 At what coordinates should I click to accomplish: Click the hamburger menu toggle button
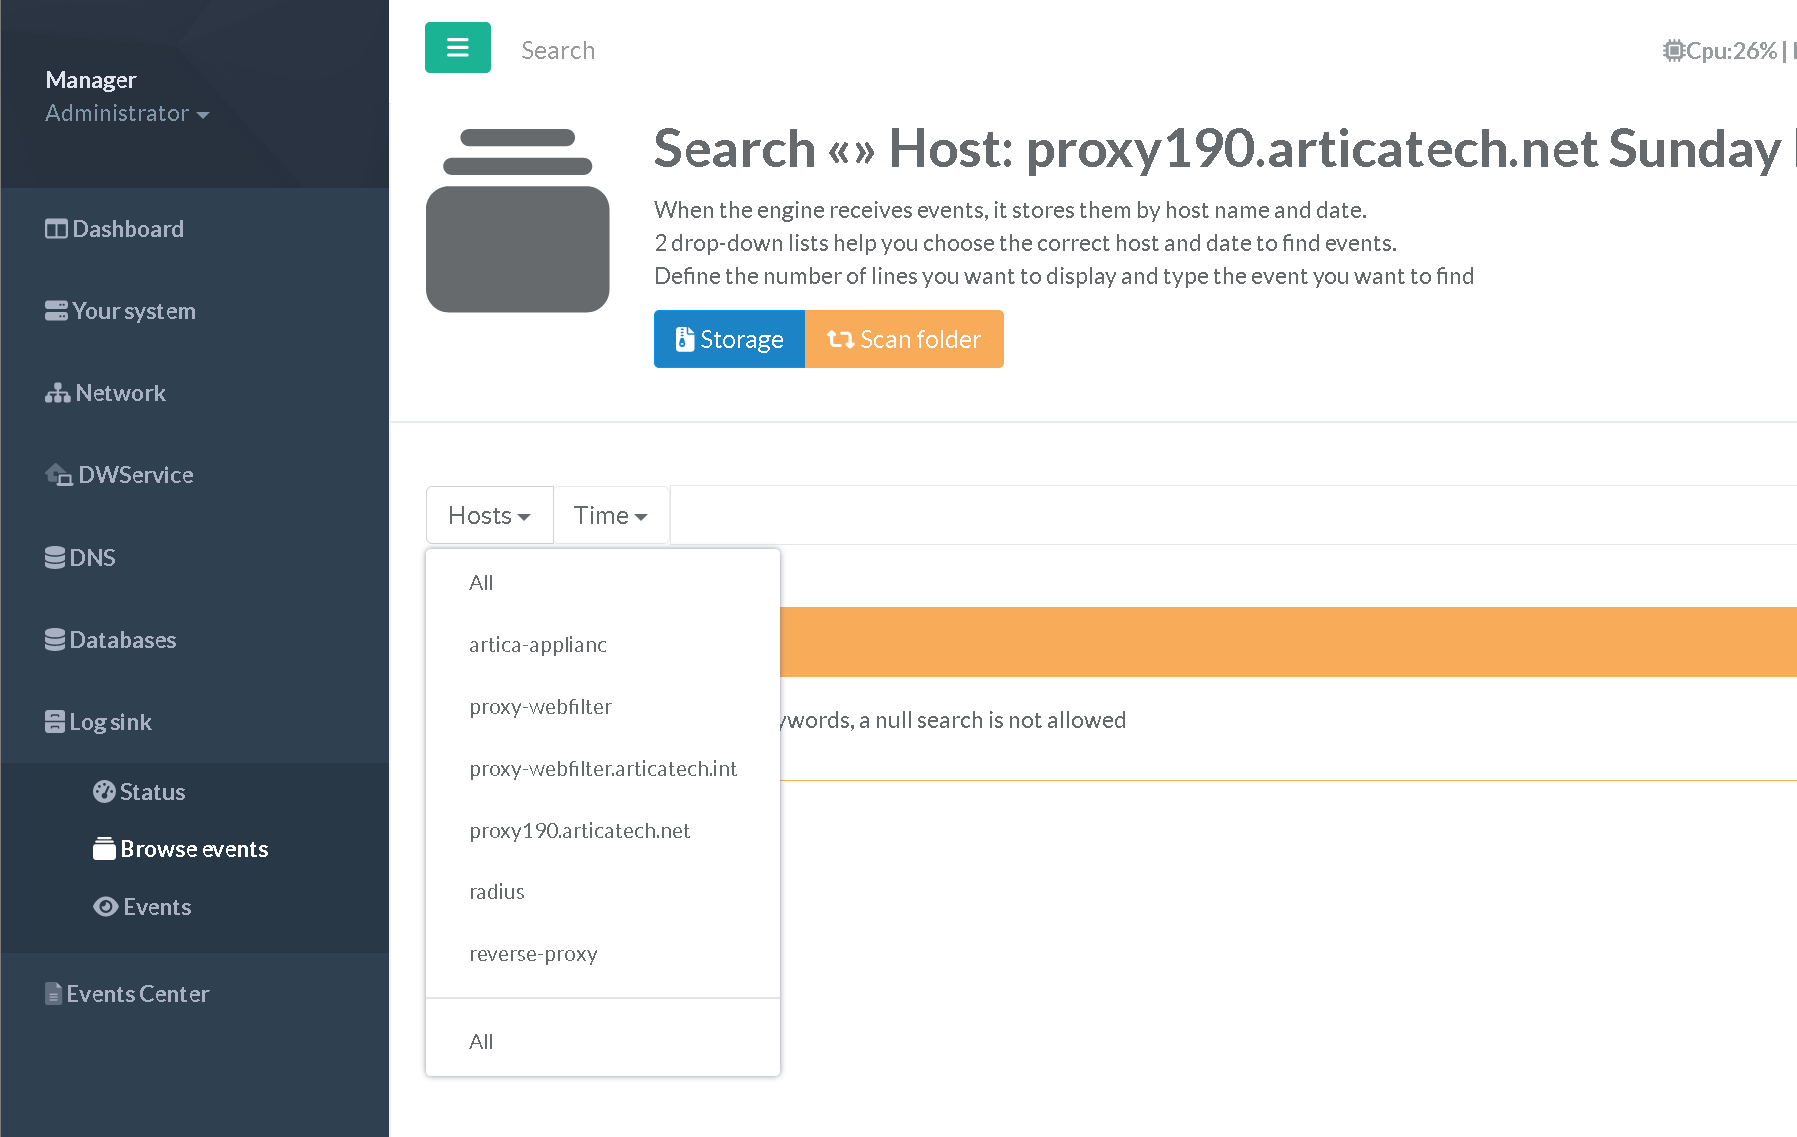pyautogui.click(x=457, y=48)
